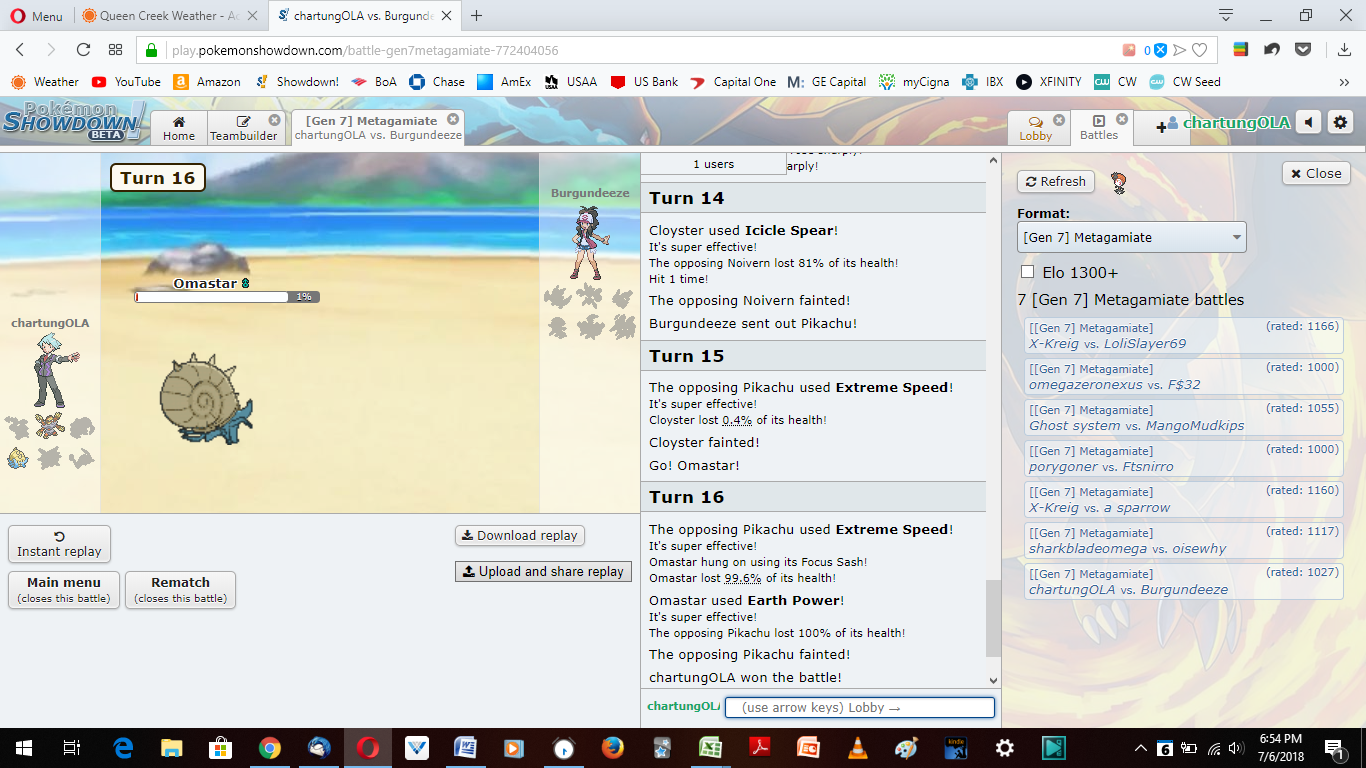Reload the page with browser refresh icon
Viewport: 1366px width, 768px height.
tap(84, 50)
